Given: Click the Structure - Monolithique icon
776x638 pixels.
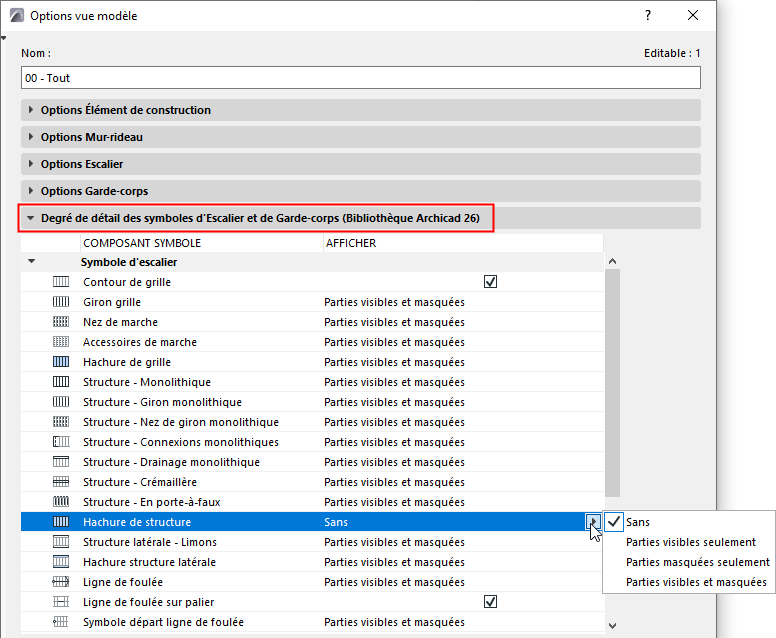Looking at the screenshot, I should click(61, 382).
